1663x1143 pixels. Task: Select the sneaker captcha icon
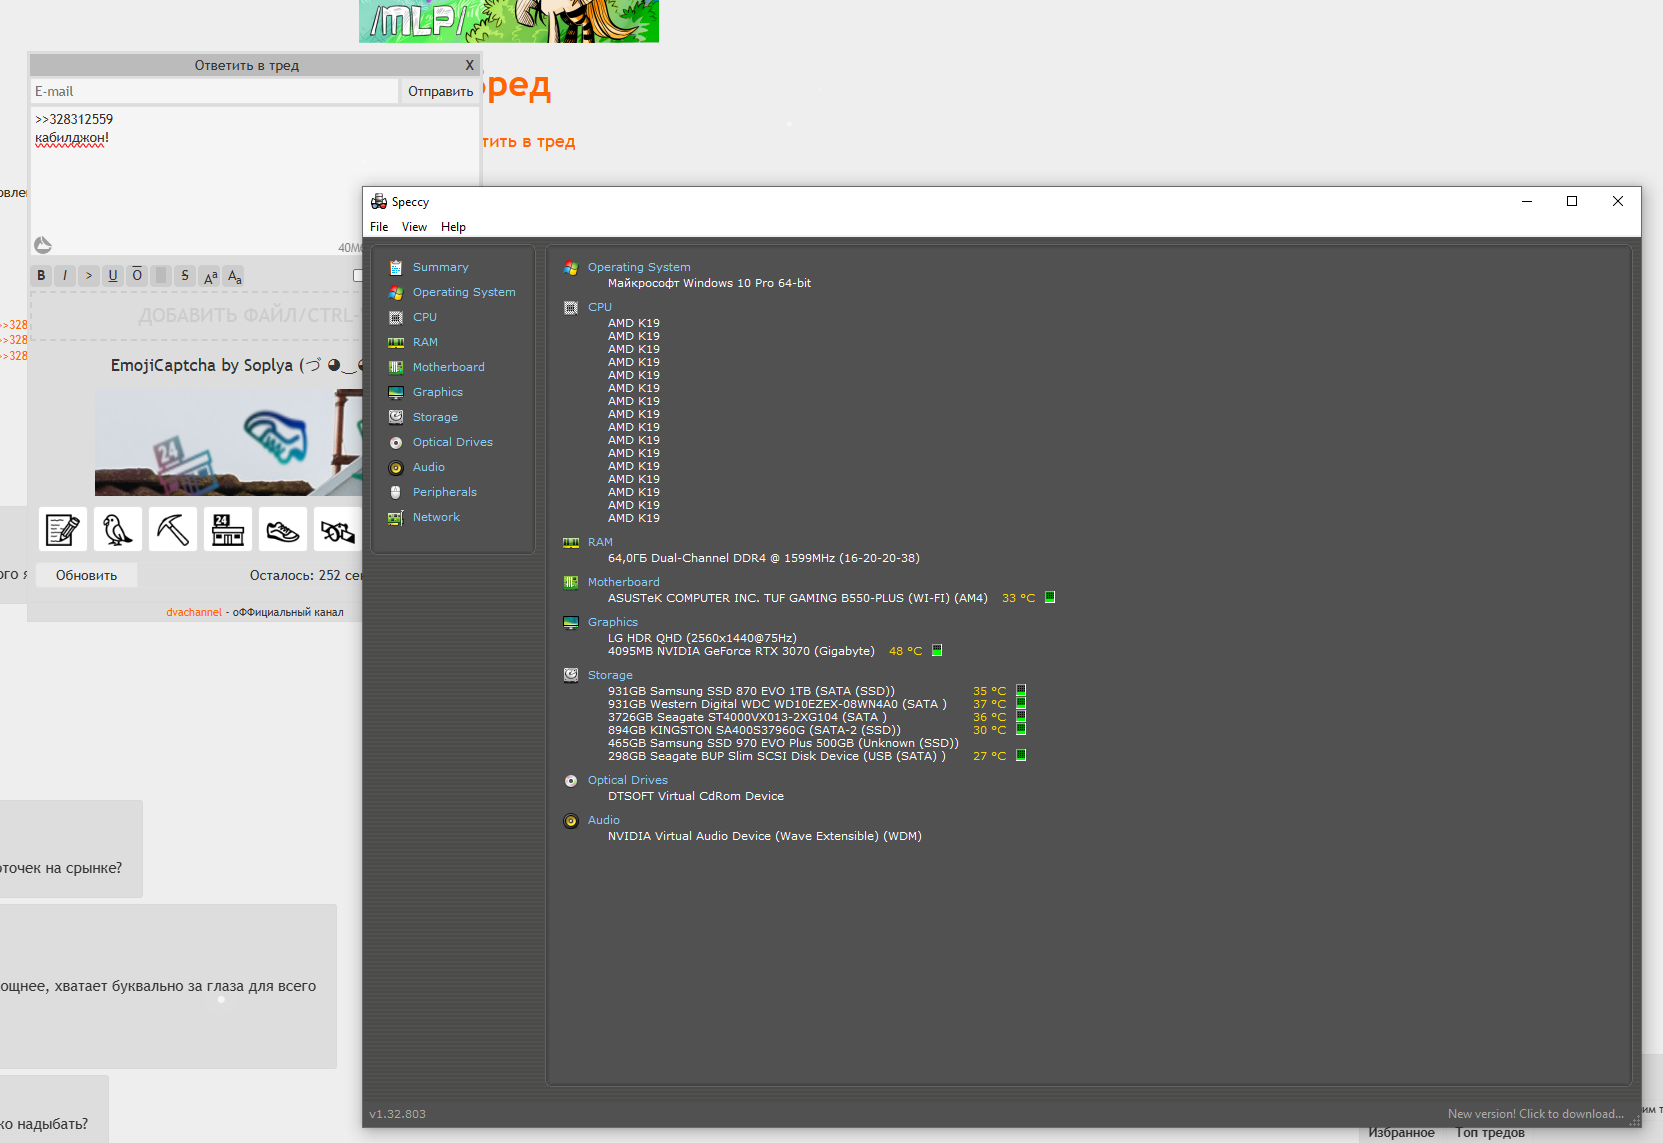(283, 529)
